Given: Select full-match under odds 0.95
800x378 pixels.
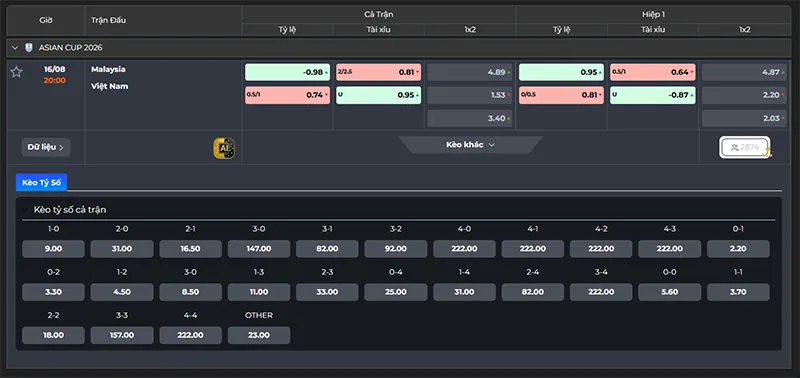Looking at the screenshot, I should pyautogui.click(x=379, y=95).
